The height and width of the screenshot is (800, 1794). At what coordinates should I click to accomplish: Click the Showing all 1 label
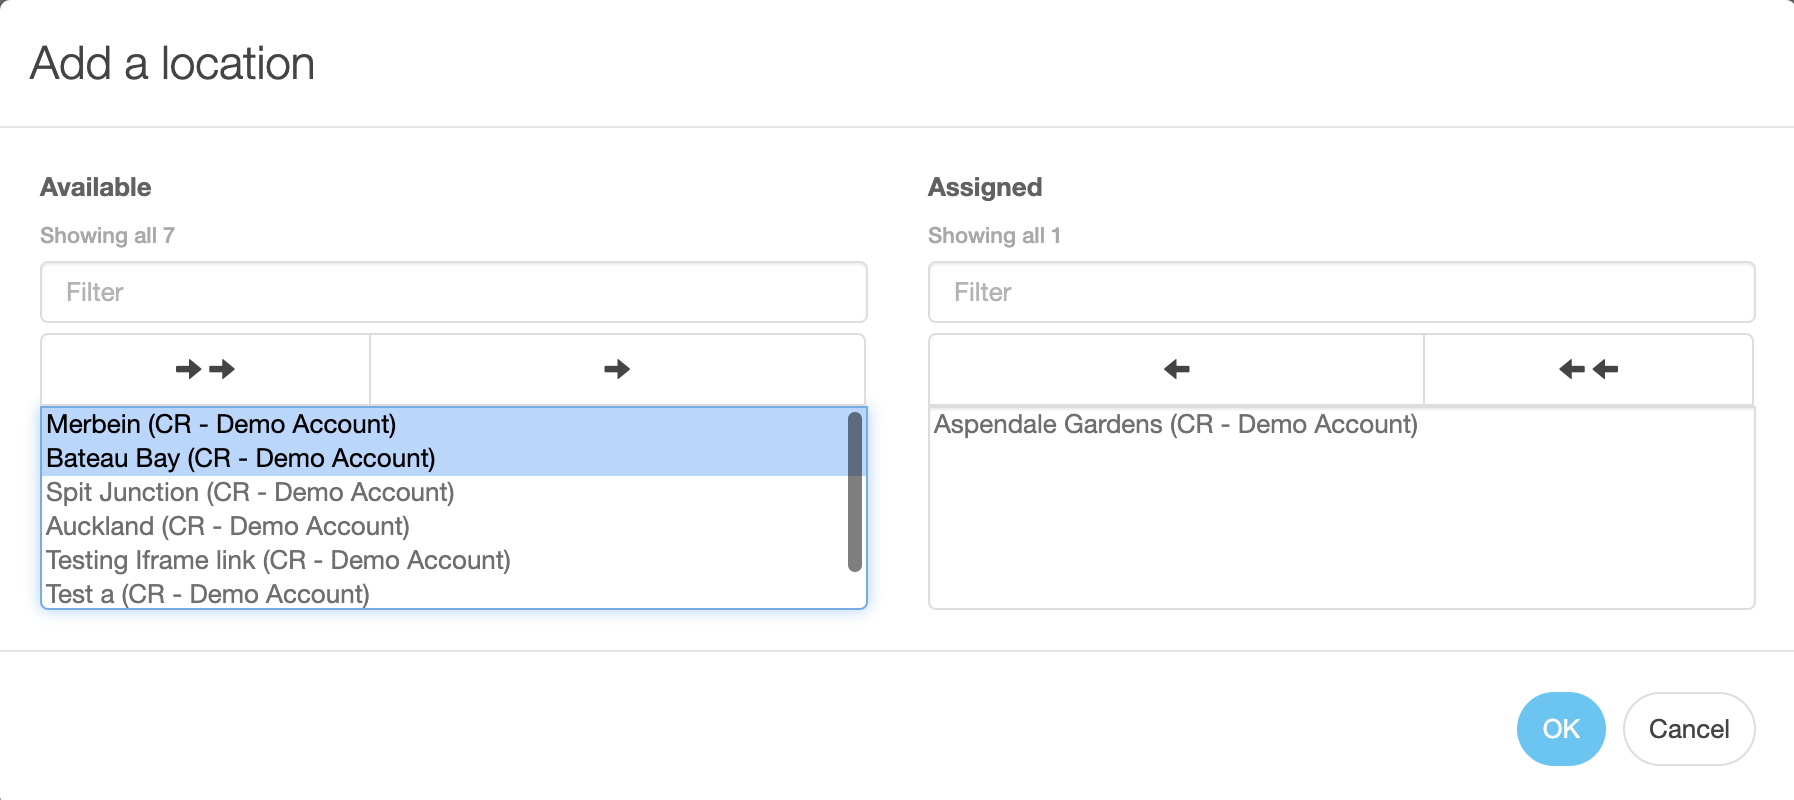994,235
